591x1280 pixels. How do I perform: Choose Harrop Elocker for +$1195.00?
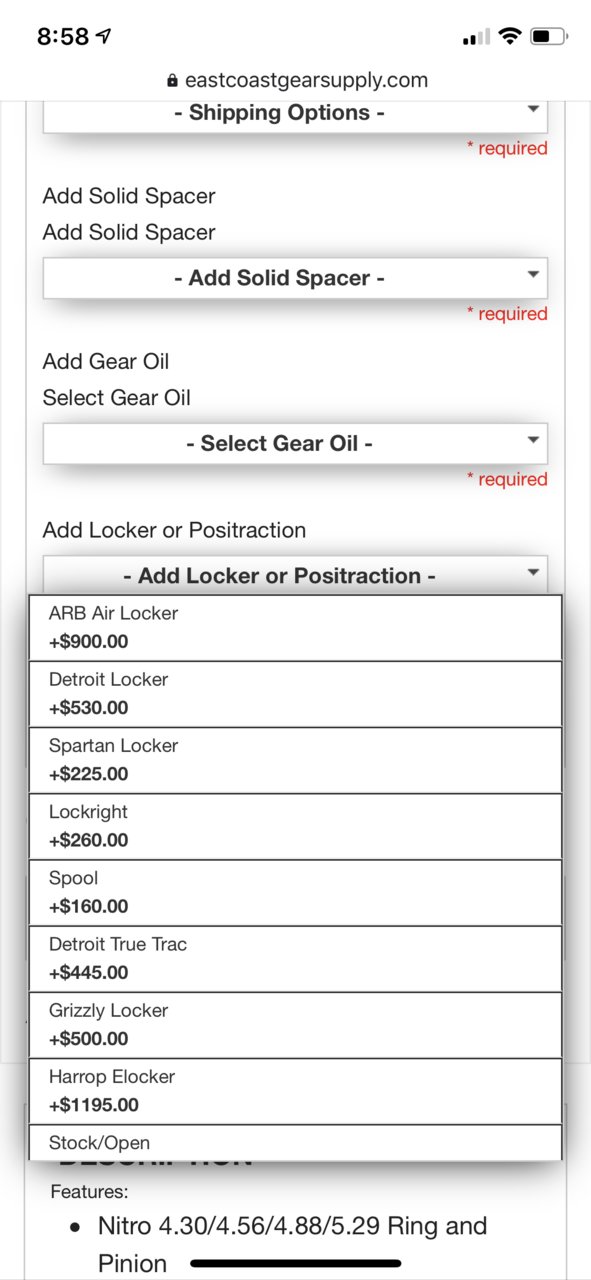295,1090
